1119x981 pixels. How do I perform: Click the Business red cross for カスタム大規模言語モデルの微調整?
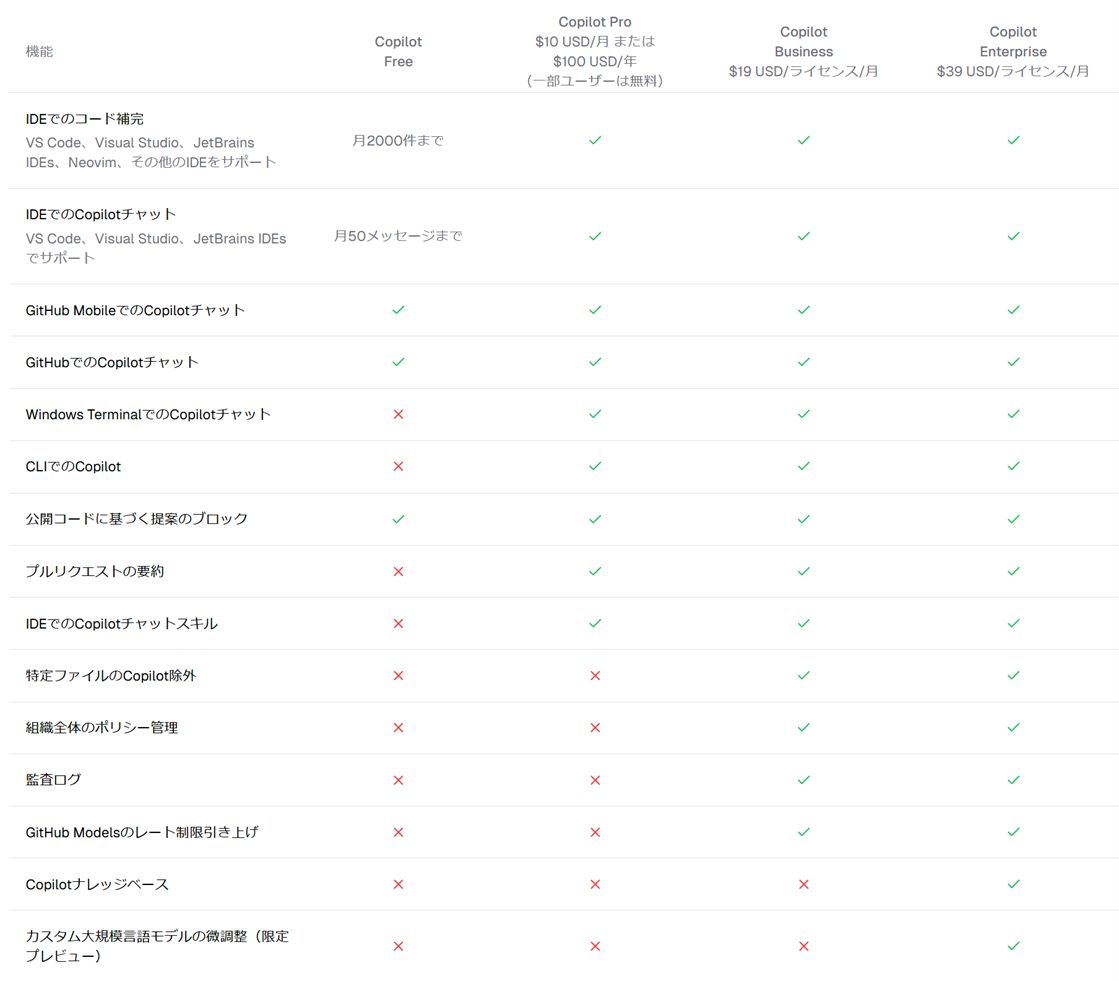[804, 946]
